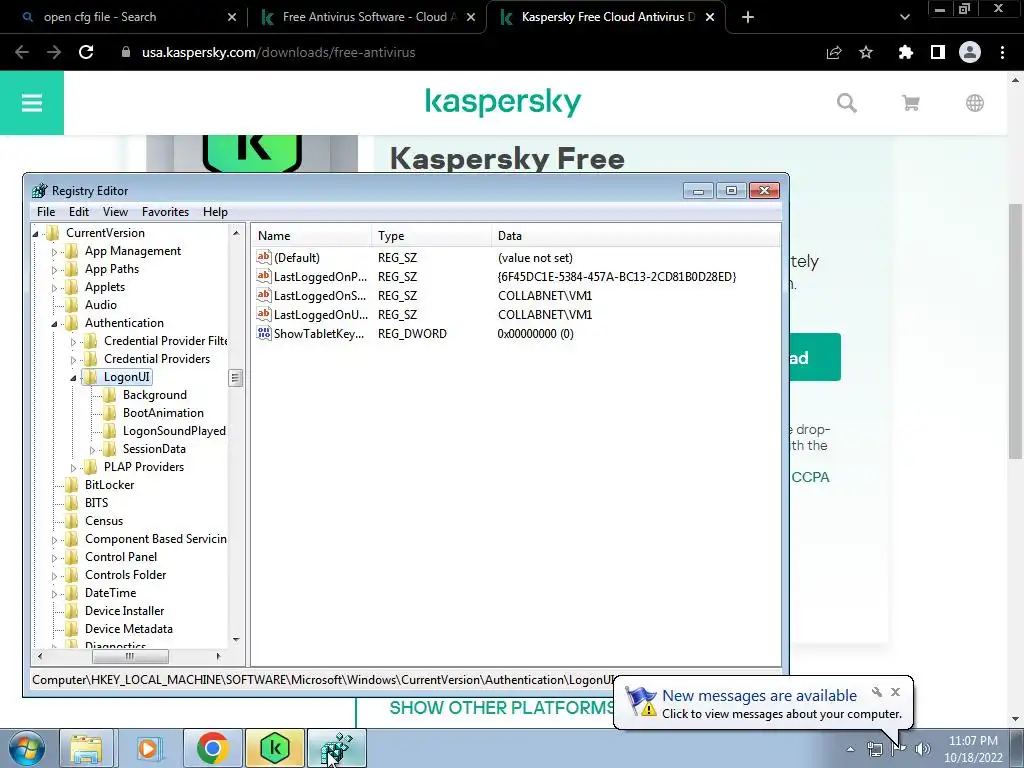
Task: Collapse the LogonUI key
Action: pyautogui.click(x=73, y=377)
